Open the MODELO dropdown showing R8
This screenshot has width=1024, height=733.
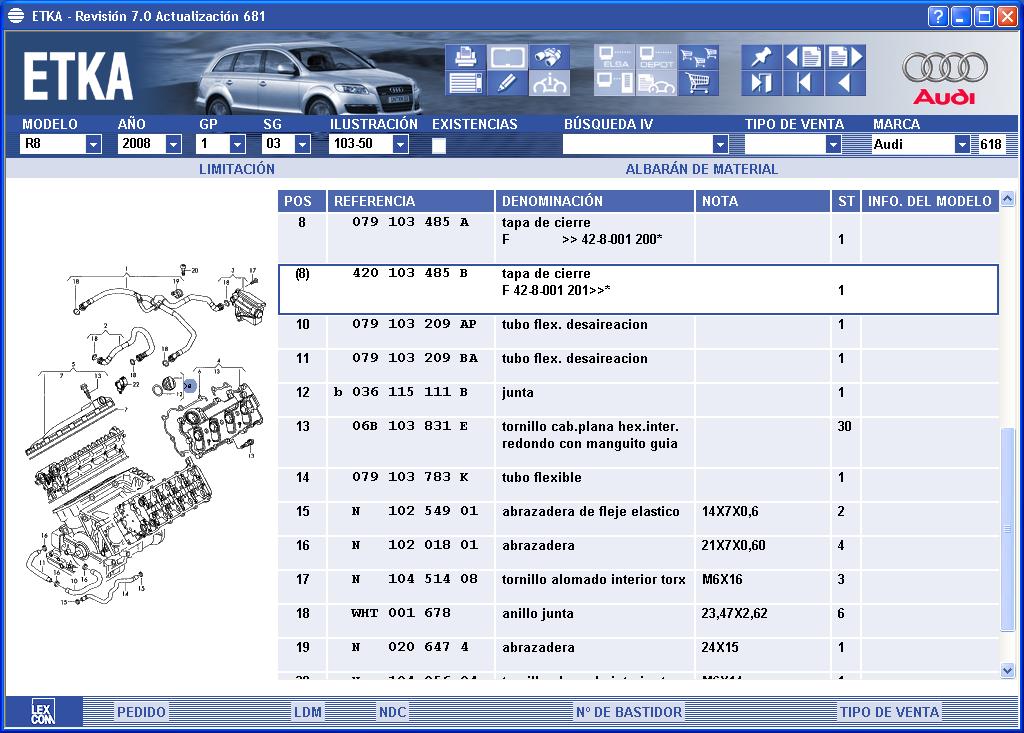pos(93,144)
